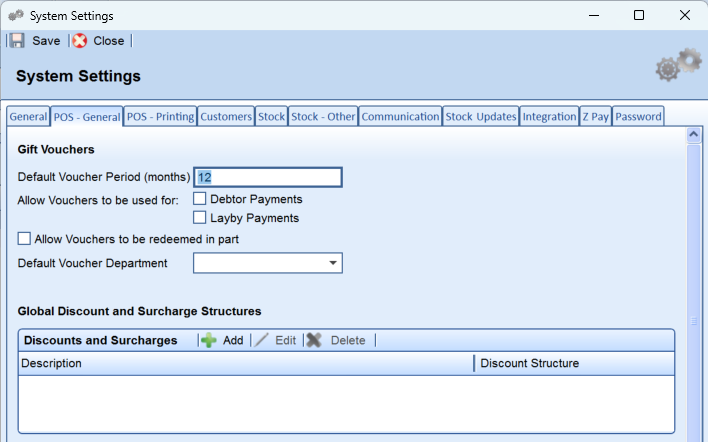Click the Default Voucher Period field

(268, 177)
